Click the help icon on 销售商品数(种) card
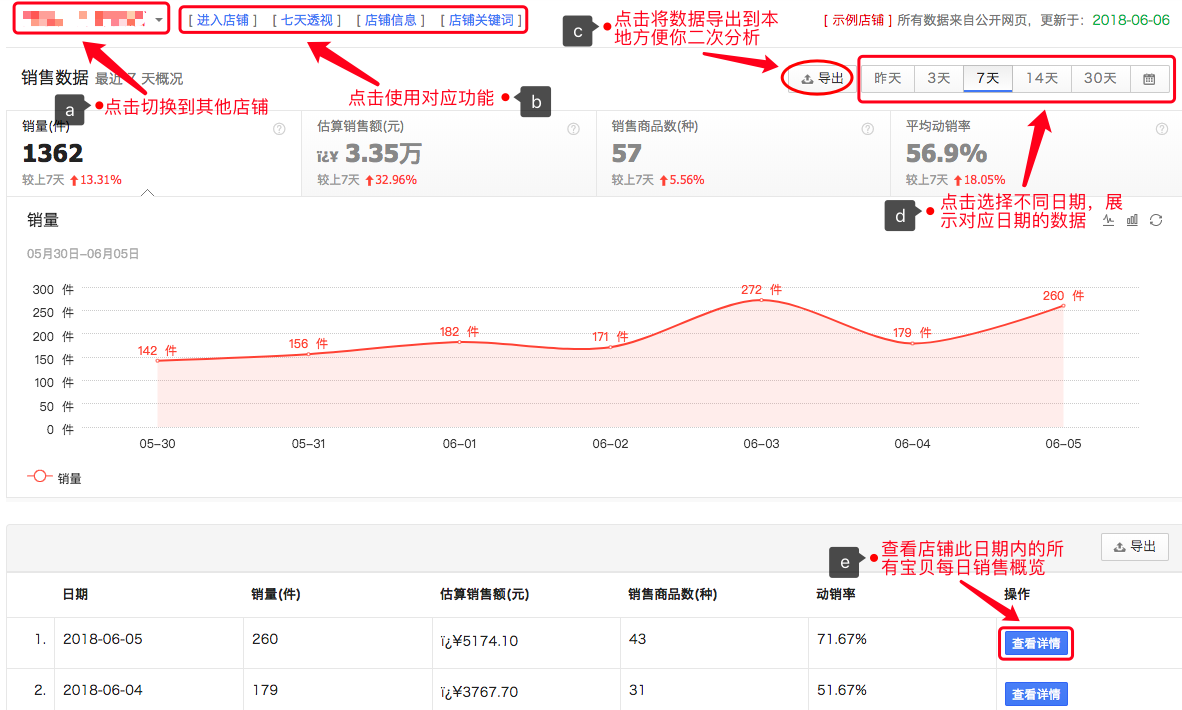The image size is (1182, 710). point(868,129)
